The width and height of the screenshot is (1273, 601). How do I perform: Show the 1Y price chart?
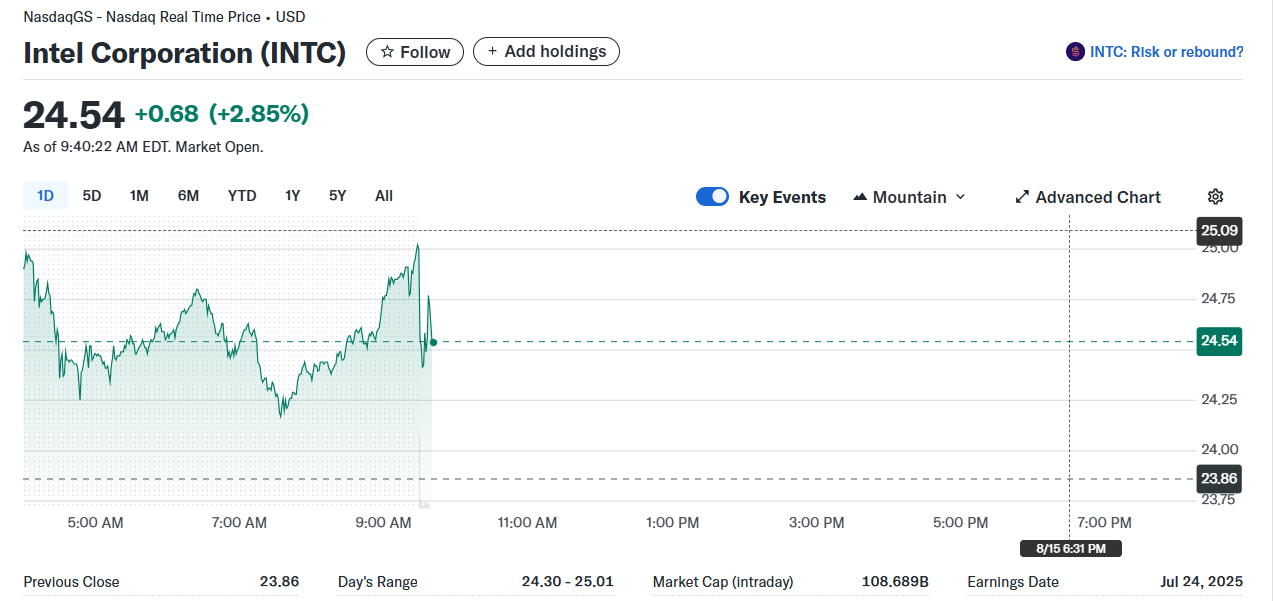[x=292, y=196]
